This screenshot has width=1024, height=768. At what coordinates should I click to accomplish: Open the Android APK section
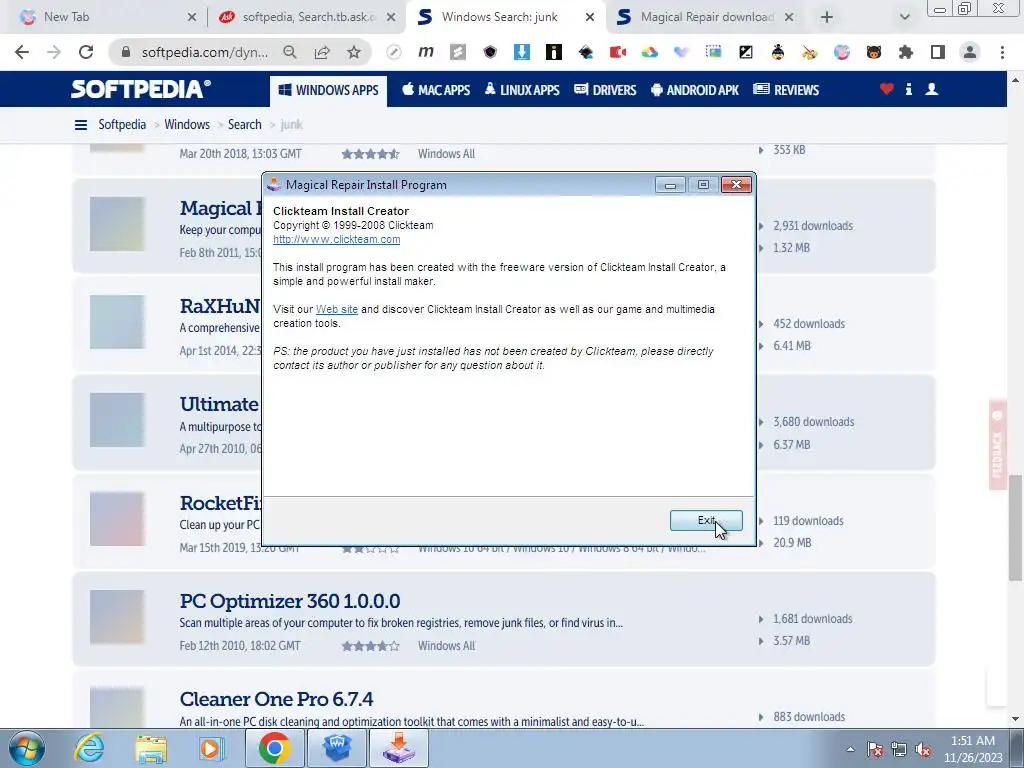(695, 90)
